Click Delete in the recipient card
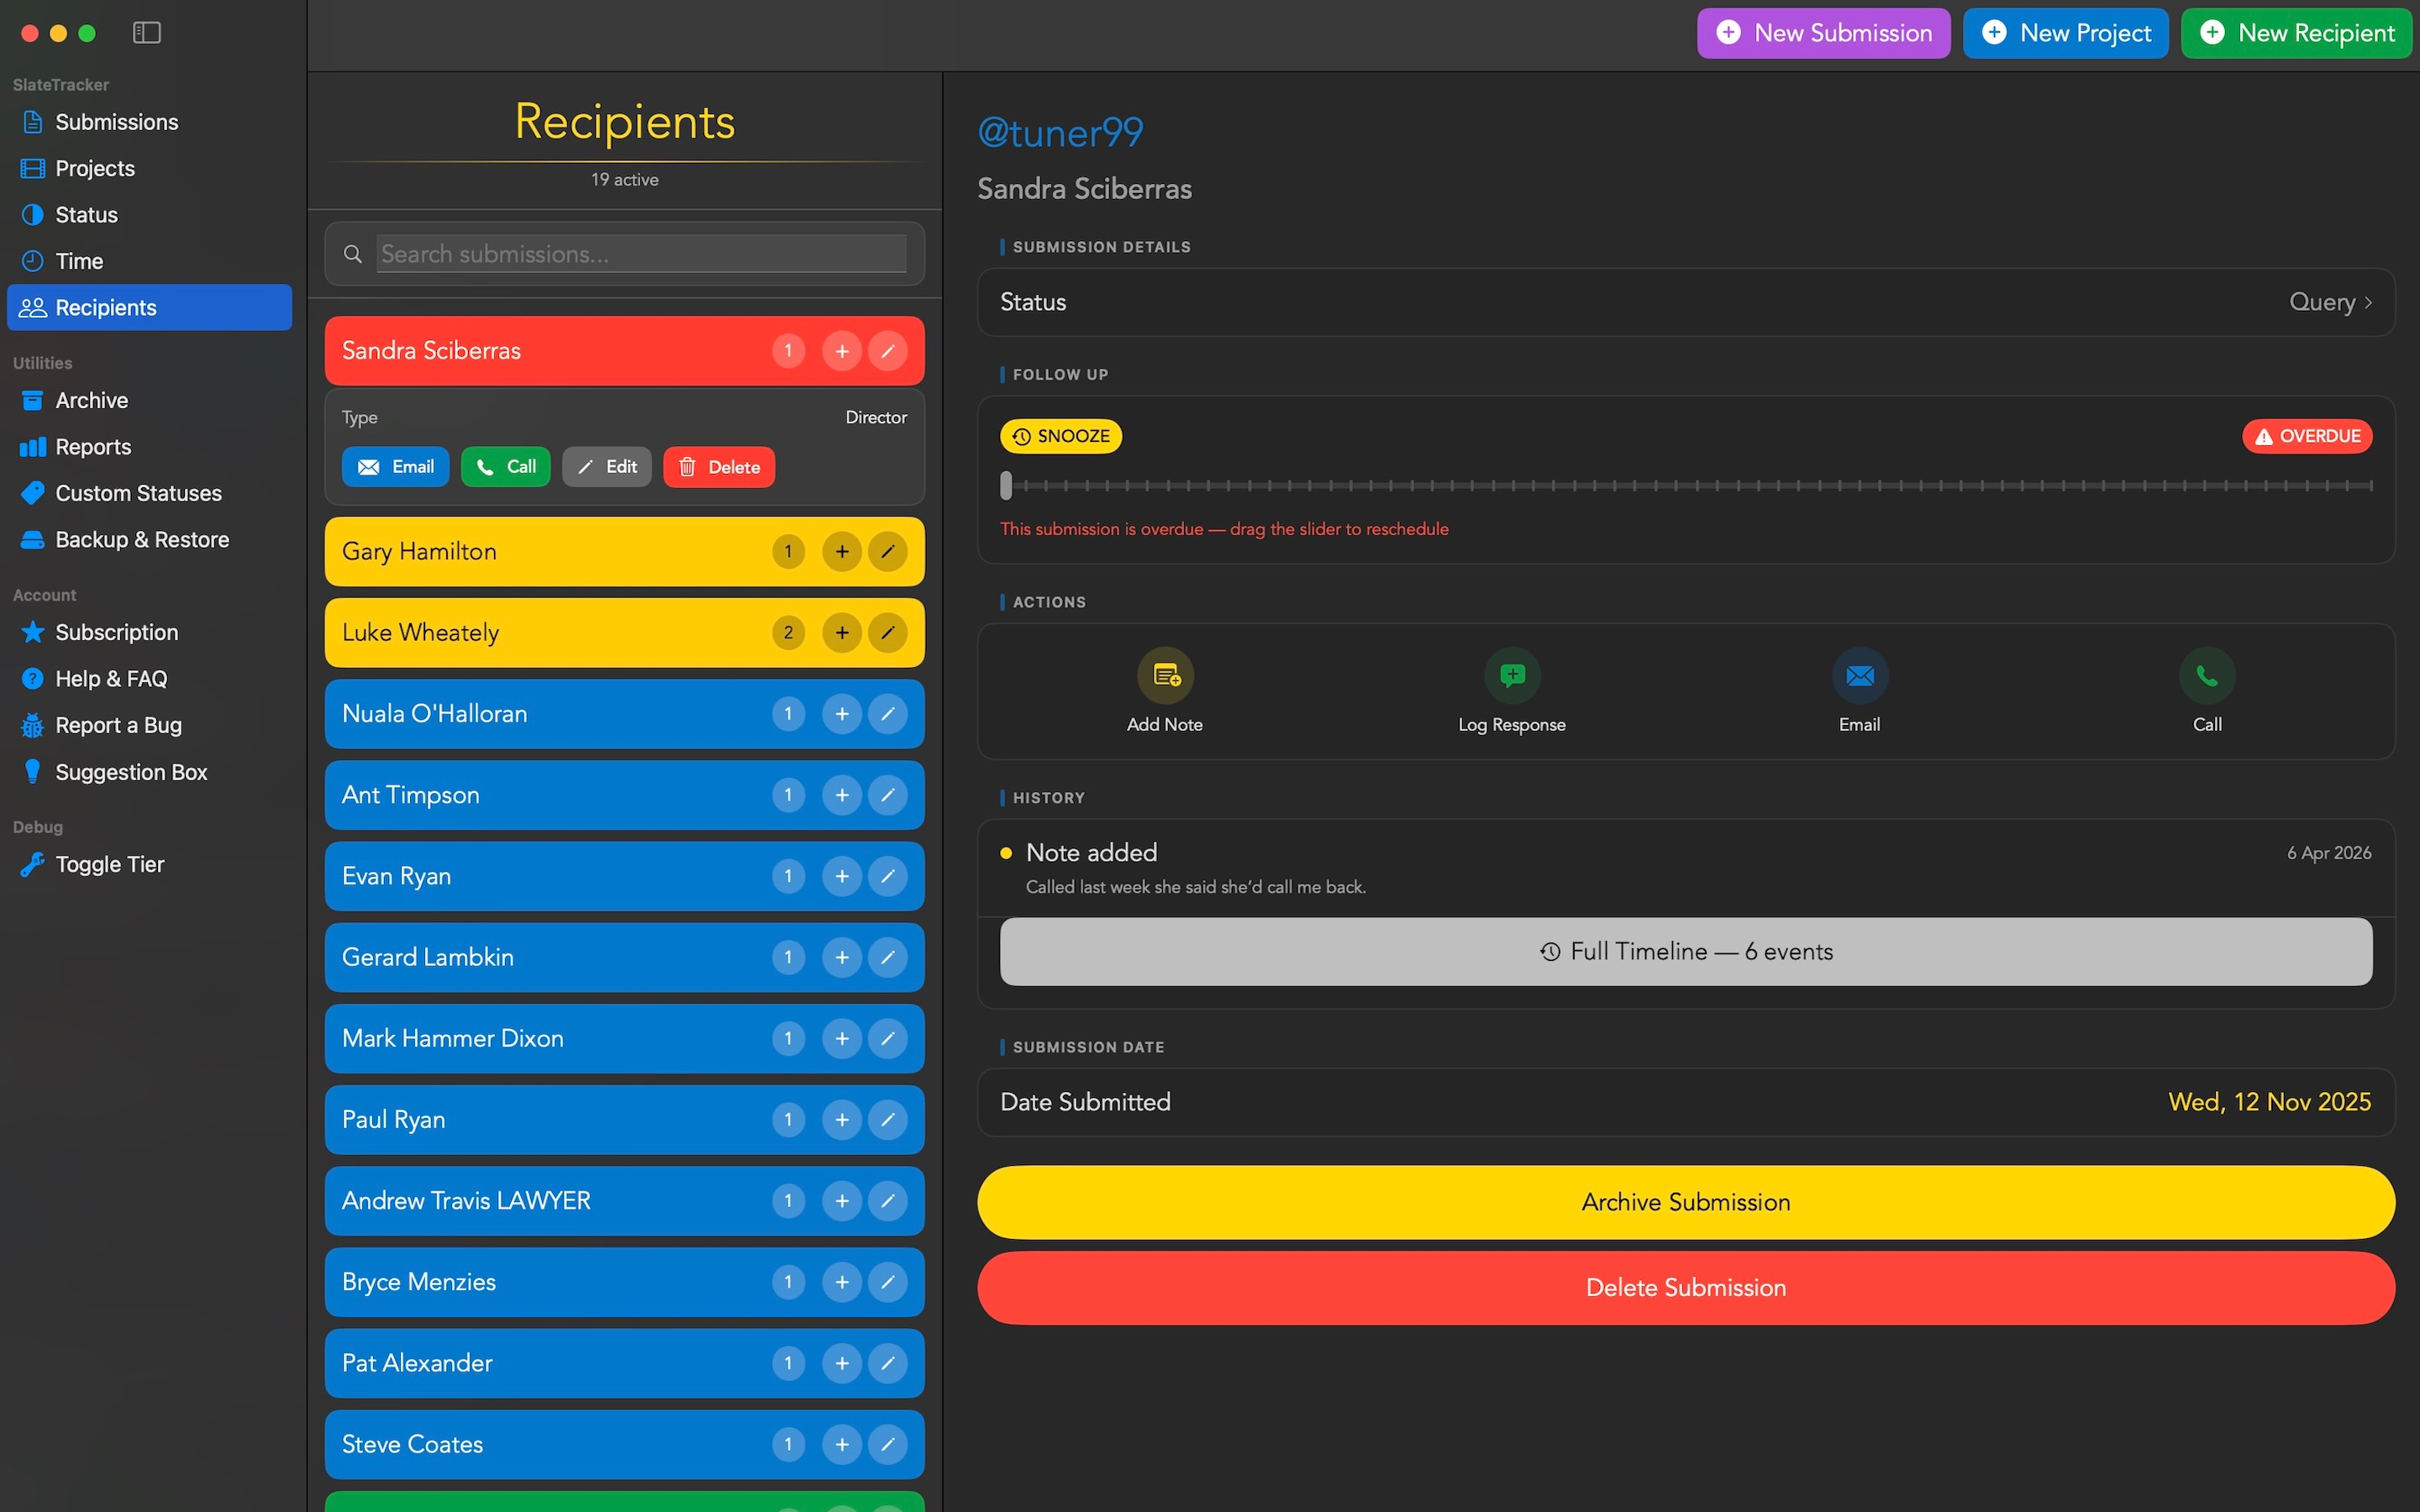Screen dimensions: 2420x1512 click(718, 467)
